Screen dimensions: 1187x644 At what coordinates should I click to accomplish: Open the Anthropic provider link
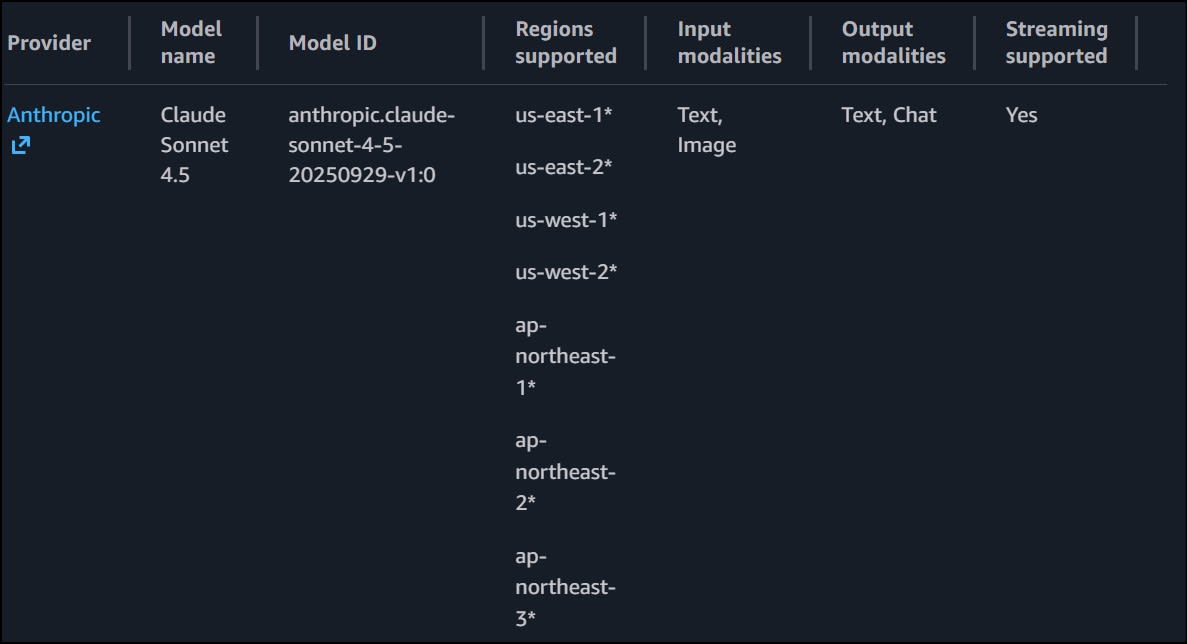pyautogui.click(x=54, y=115)
